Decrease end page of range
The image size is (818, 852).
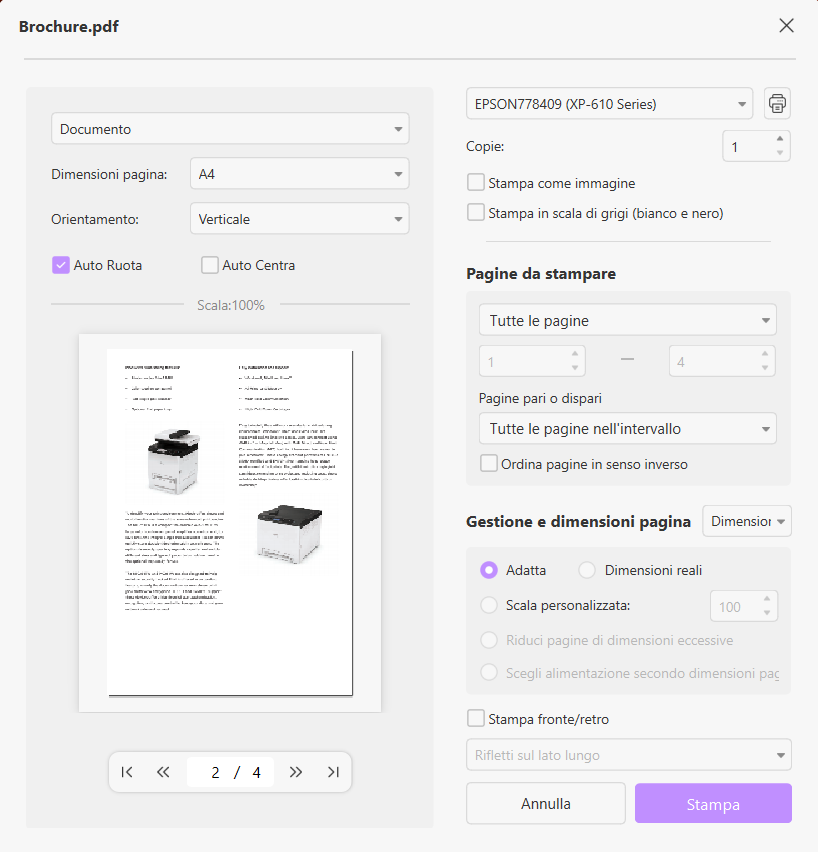point(765,368)
